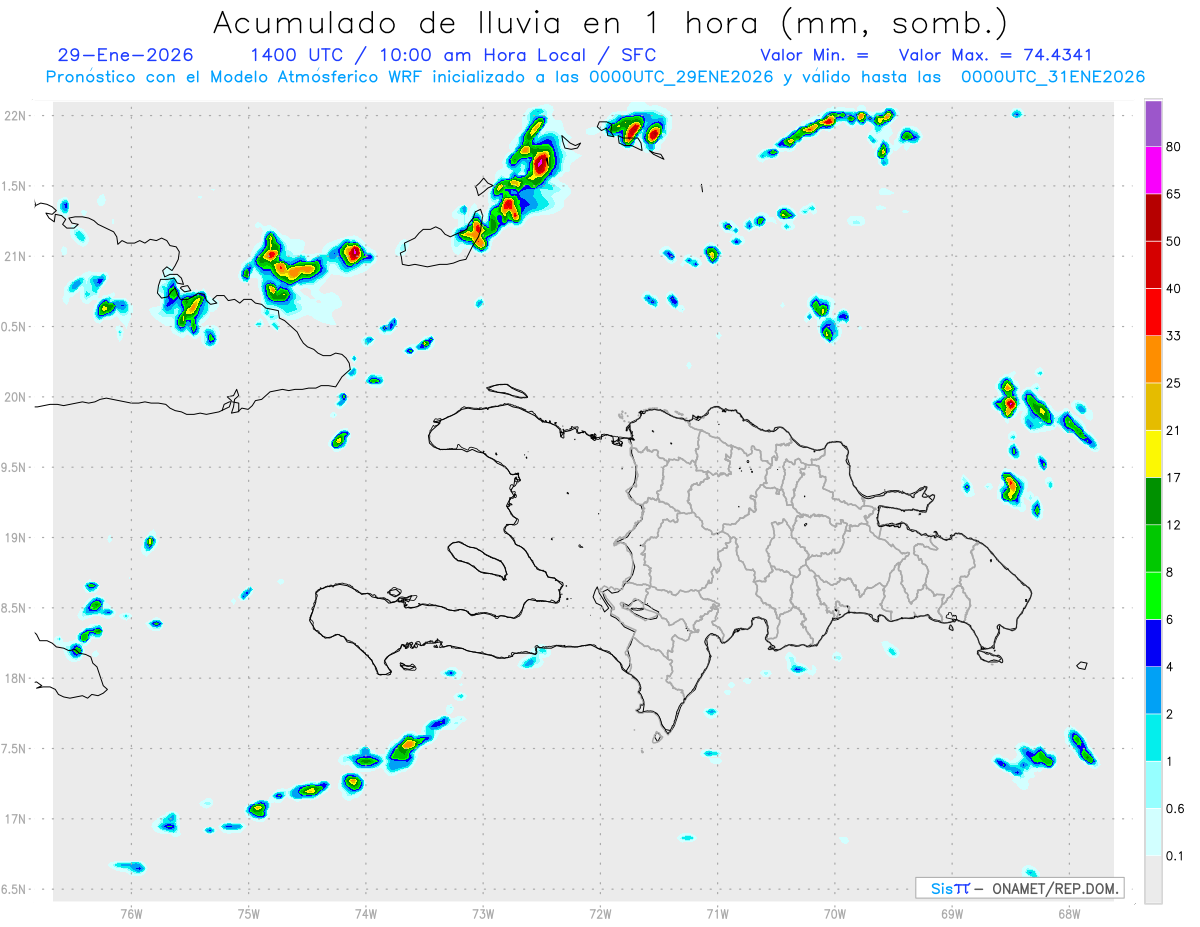This screenshot has height=927, width=1200.
Task: Click the gold swatch between 21 and 25
Action: tap(1153, 407)
